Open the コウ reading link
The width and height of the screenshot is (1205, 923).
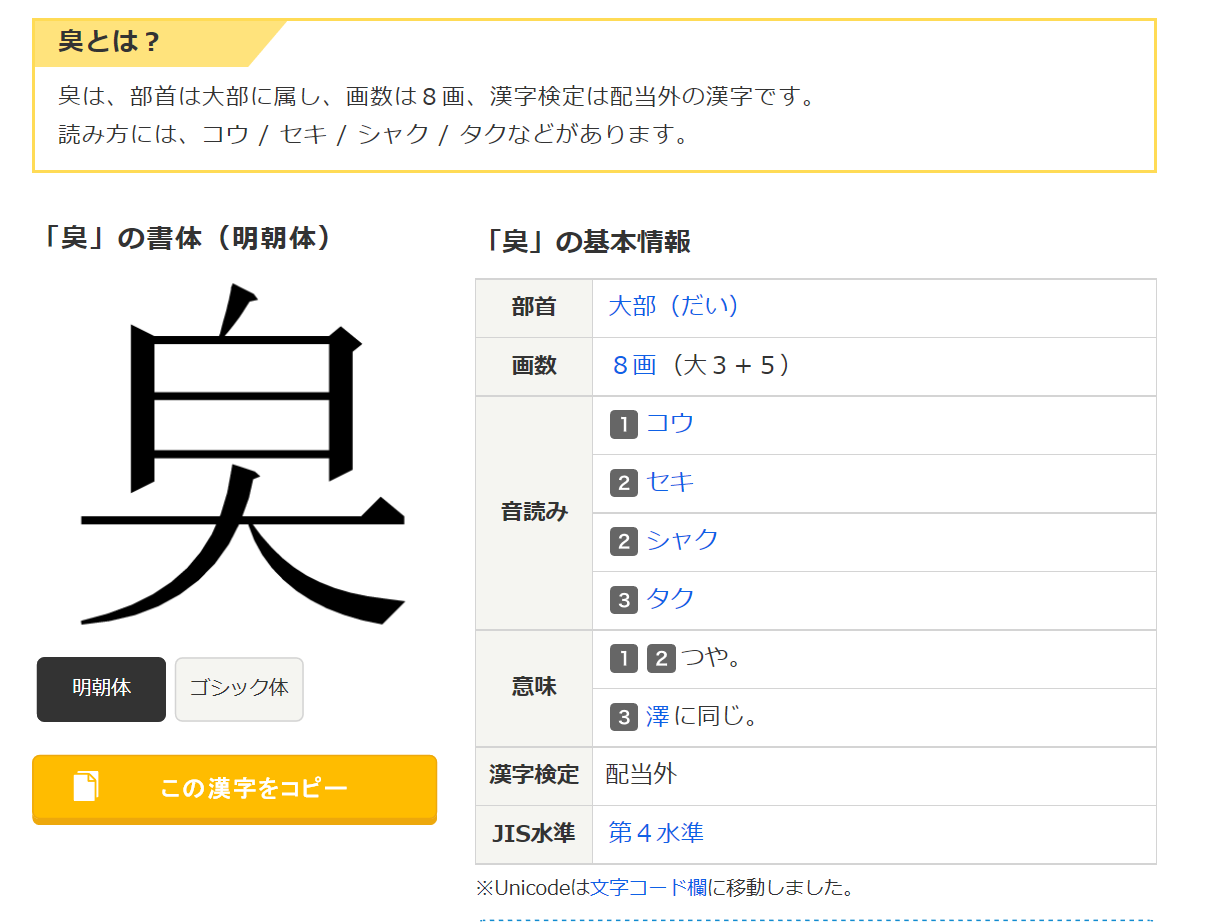[x=670, y=423]
